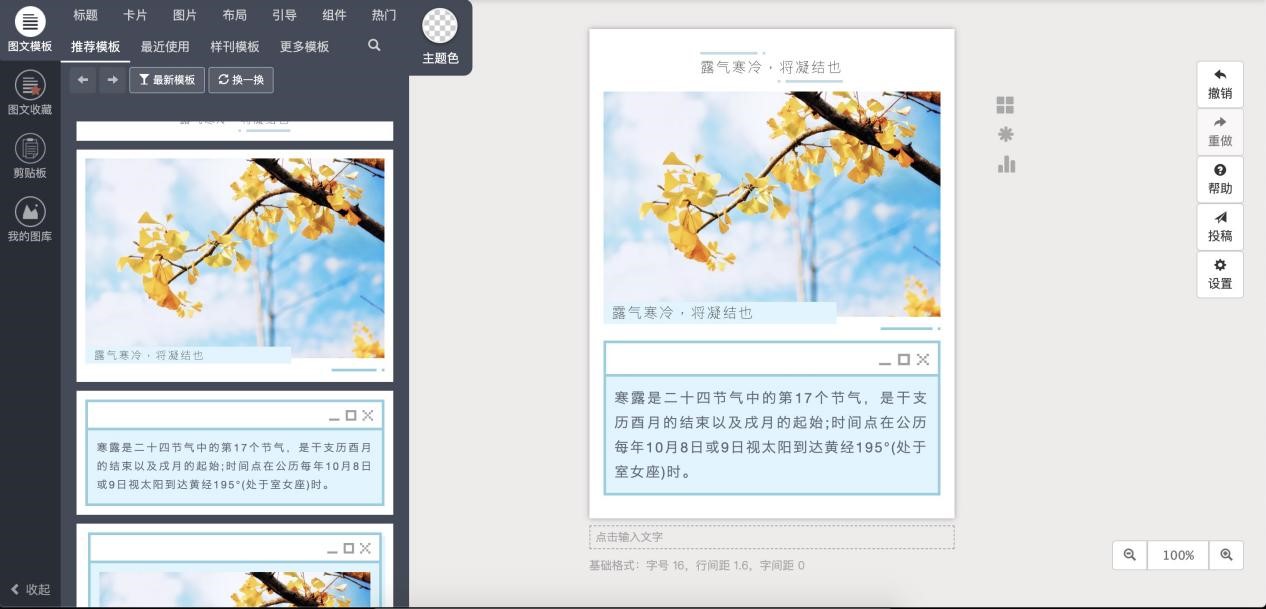This screenshot has height=609, width=1266.
Task: Click the 寒露 paragraph text in the canvas
Action: click(x=772, y=434)
